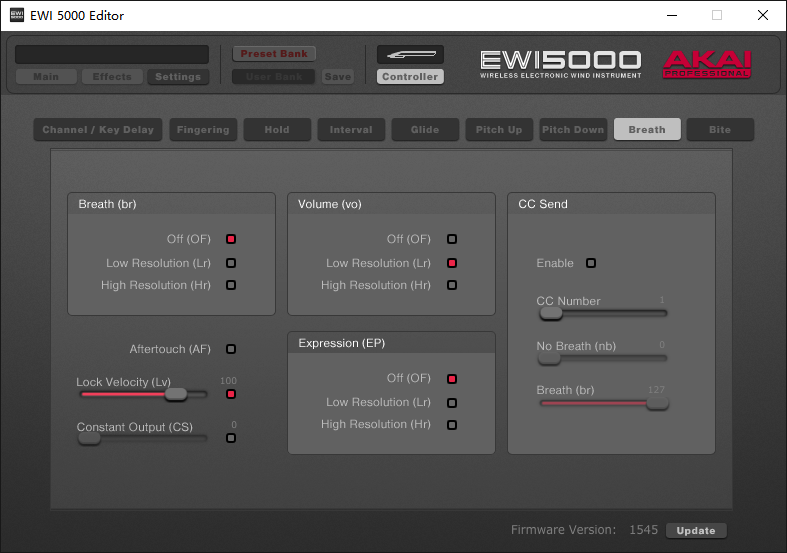Viewport: 787px width, 553px height.
Task: Click the preset name display field
Action: 112,54
